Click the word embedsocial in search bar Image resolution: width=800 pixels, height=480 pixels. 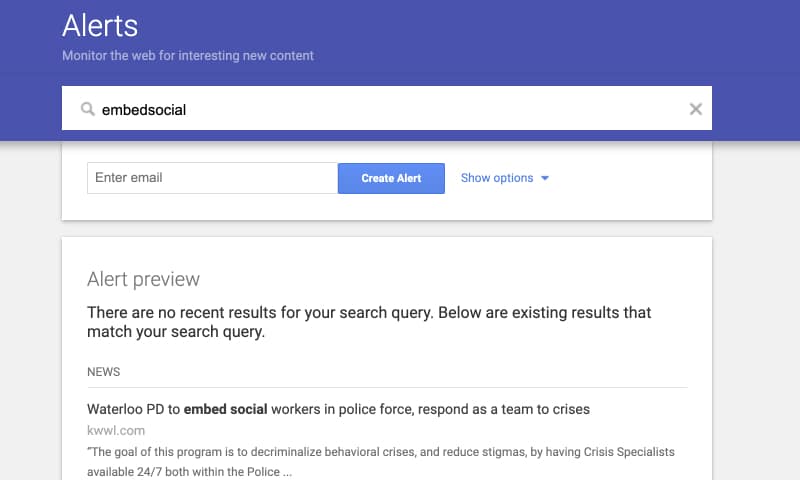point(144,110)
